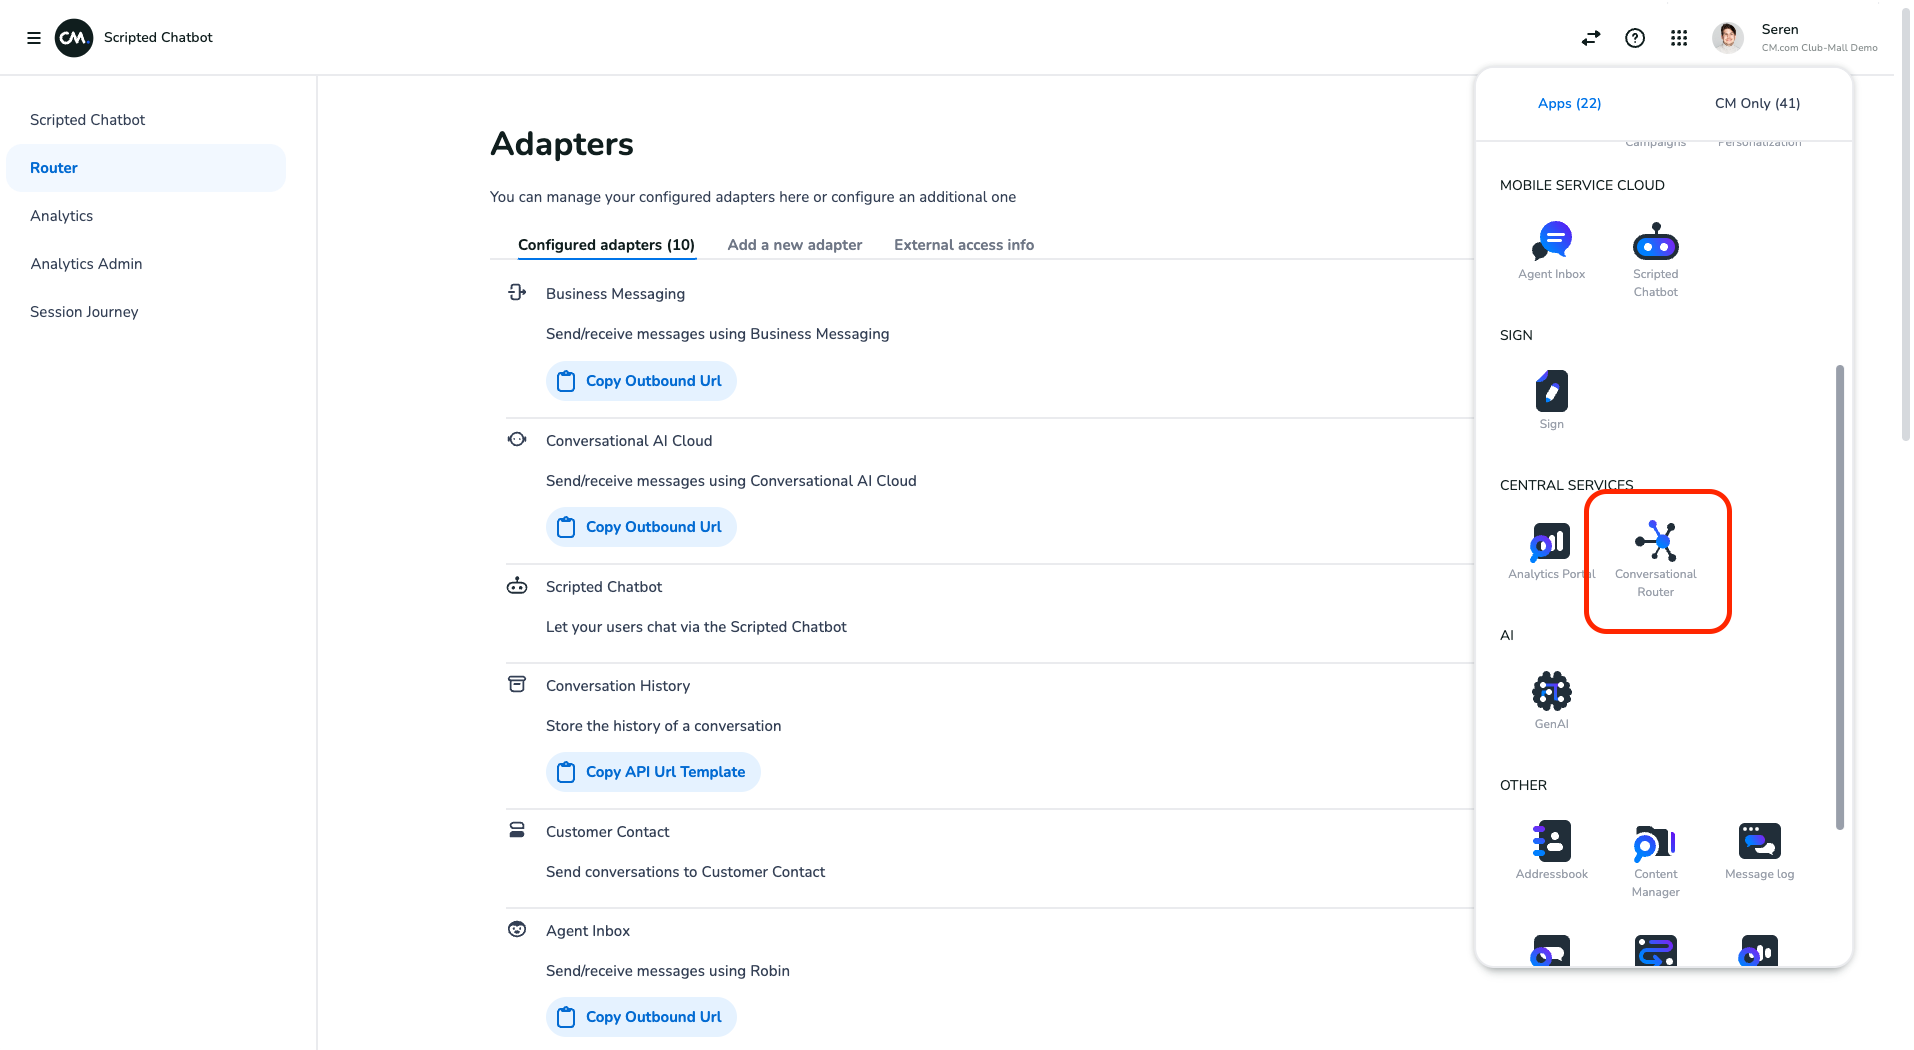Click Copy API Url Template button

tap(653, 772)
